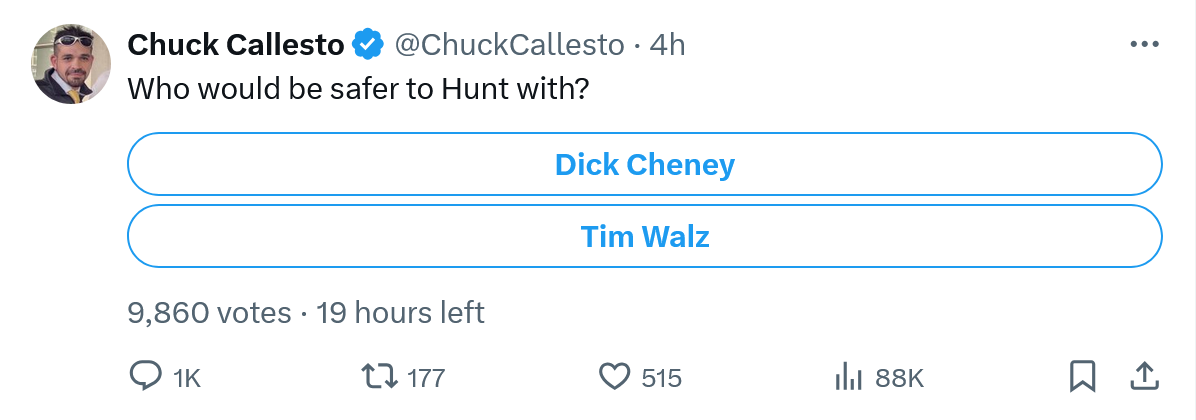This screenshot has width=1196, height=420.
Task: Click the reply speech bubble icon
Action: [146, 377]
